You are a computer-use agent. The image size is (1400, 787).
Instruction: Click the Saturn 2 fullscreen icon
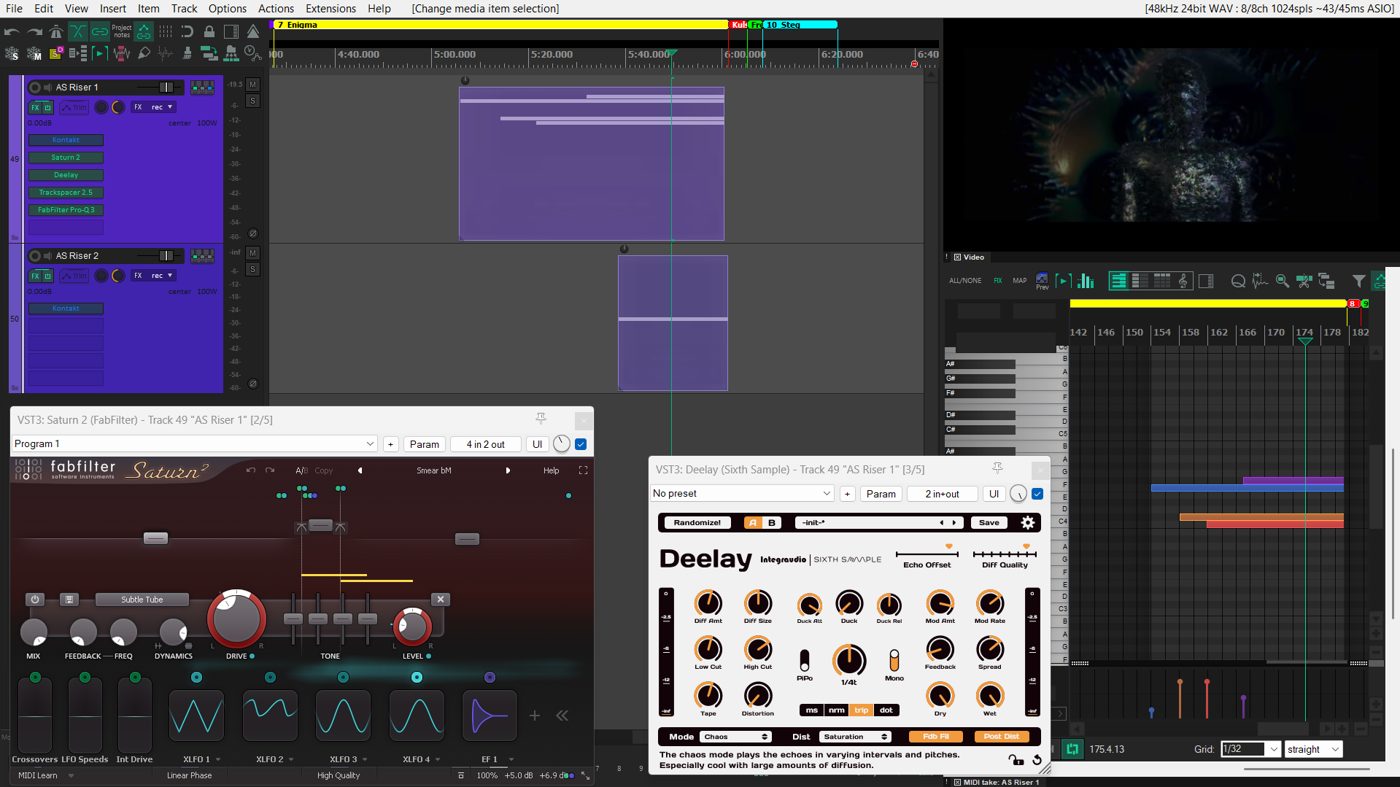[583, 470]
